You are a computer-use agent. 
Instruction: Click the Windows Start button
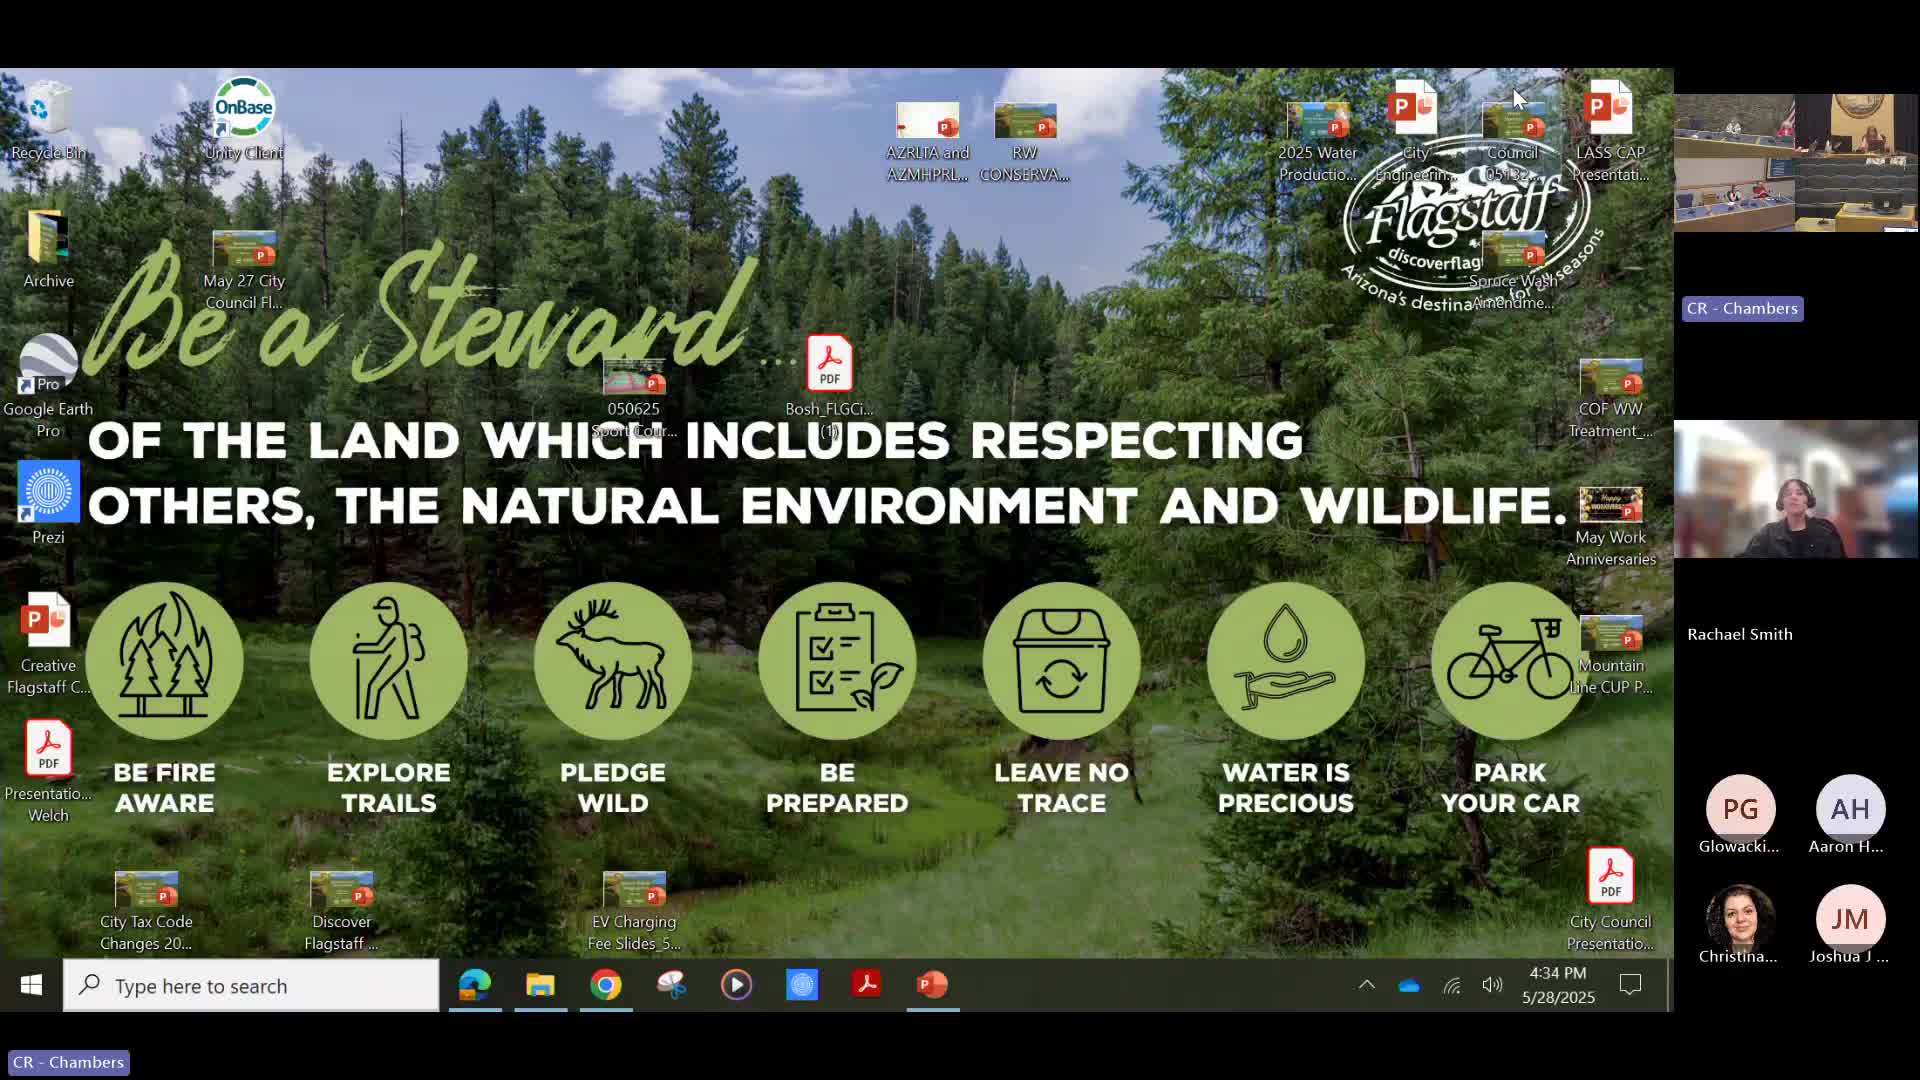[x=31, y=985]
